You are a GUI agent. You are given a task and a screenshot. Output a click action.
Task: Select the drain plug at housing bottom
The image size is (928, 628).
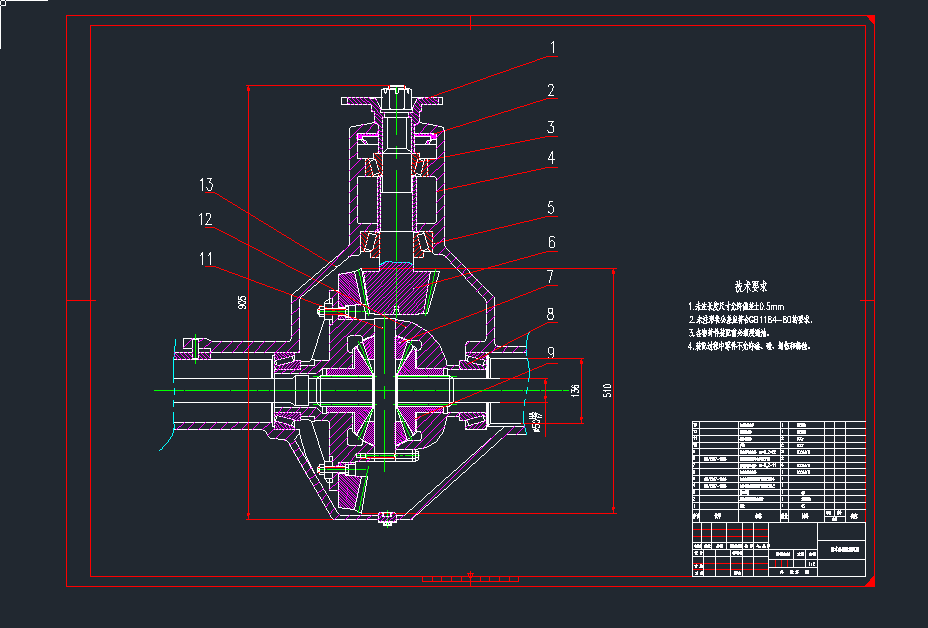coord(386,517)
